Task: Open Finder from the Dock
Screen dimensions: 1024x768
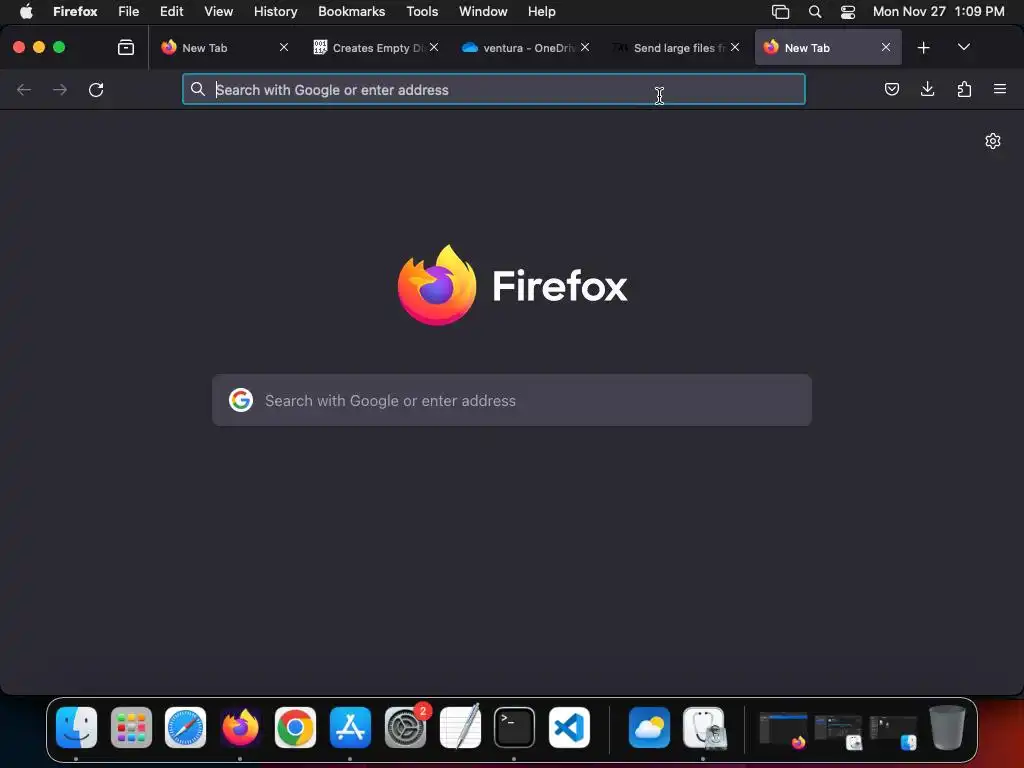Action: point(76,727)
